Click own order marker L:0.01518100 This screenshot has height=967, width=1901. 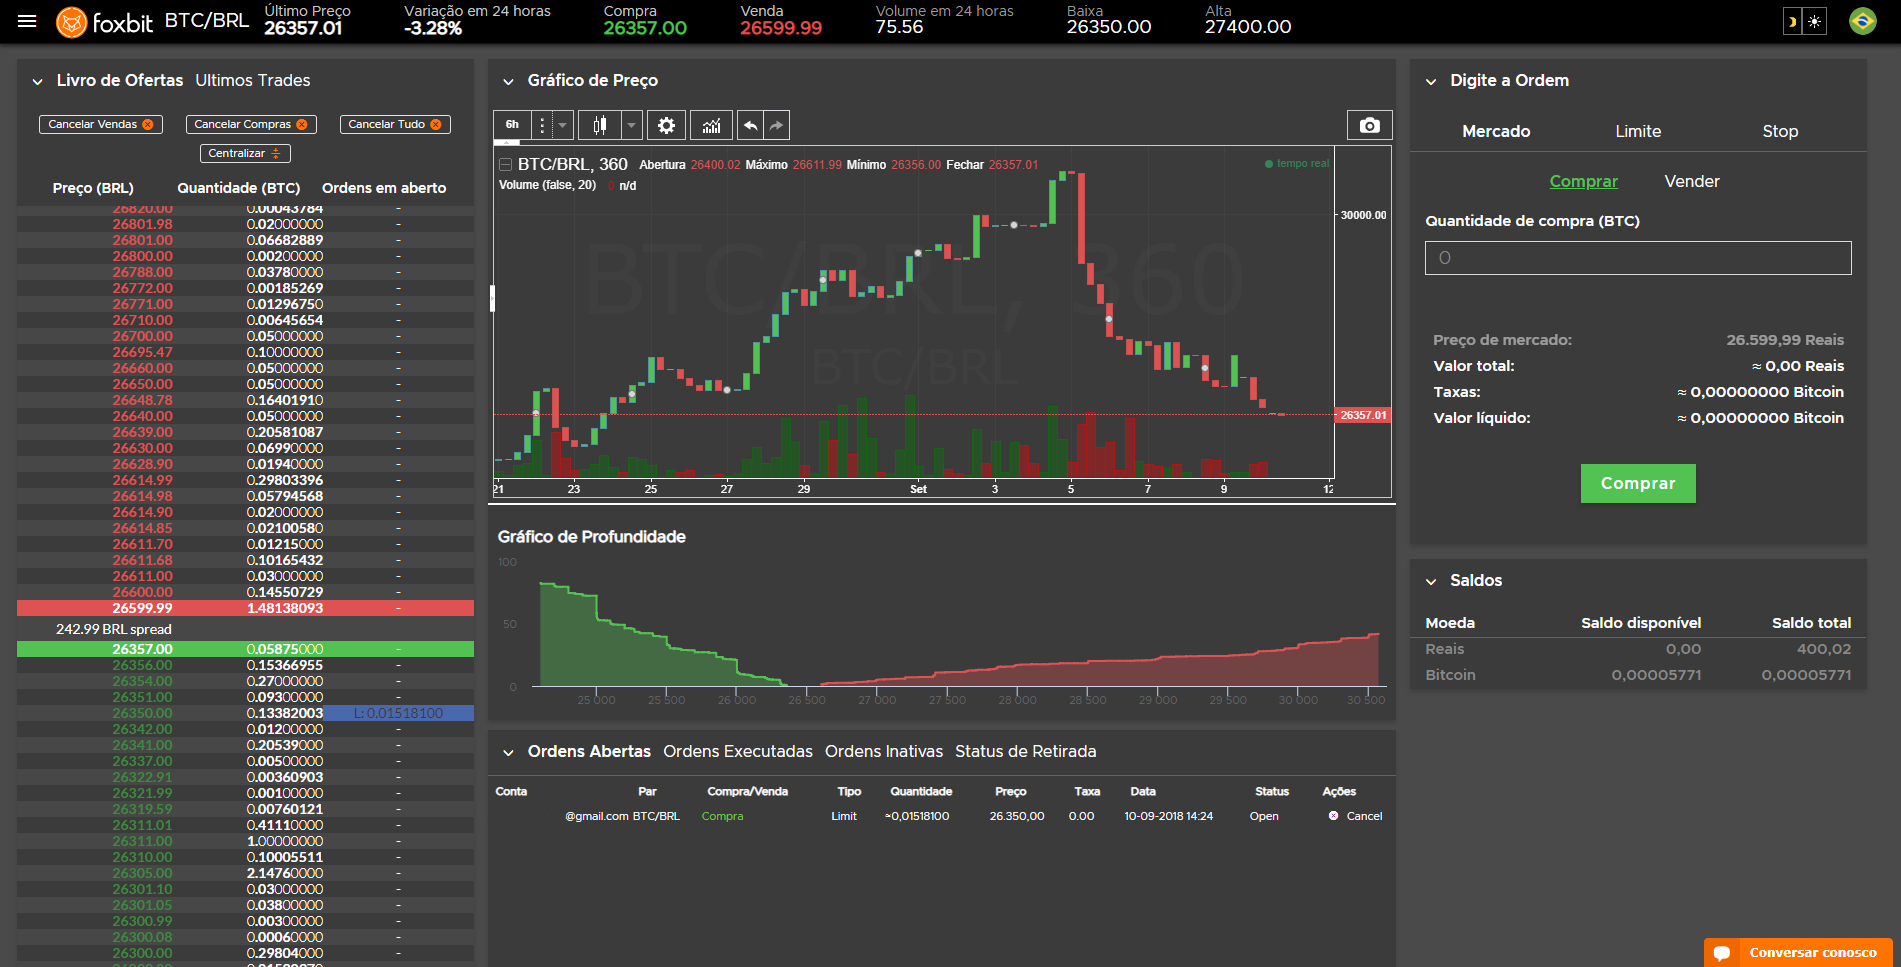(398, 713)
